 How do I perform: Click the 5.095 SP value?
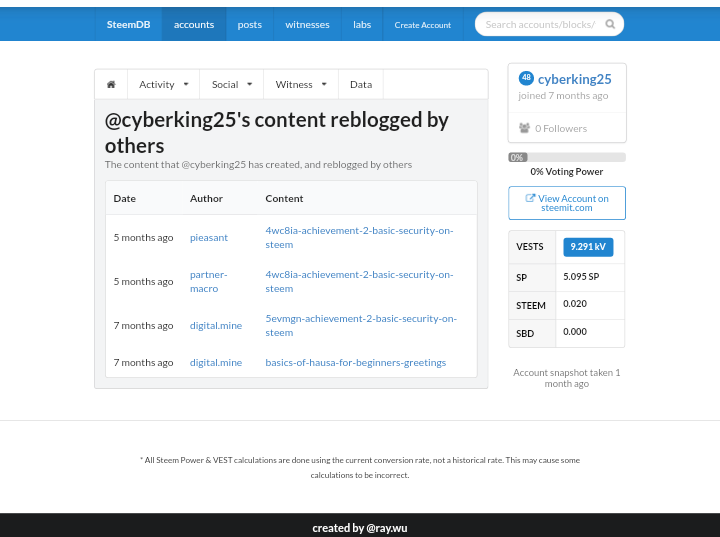(581, 277)
